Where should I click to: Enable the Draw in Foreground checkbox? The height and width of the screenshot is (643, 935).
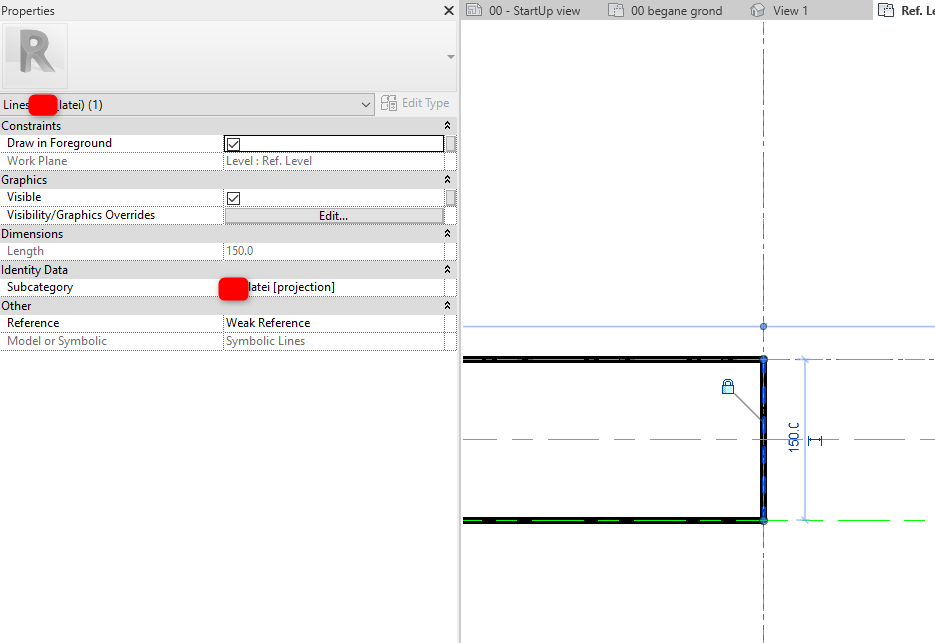tap(233, 143)
